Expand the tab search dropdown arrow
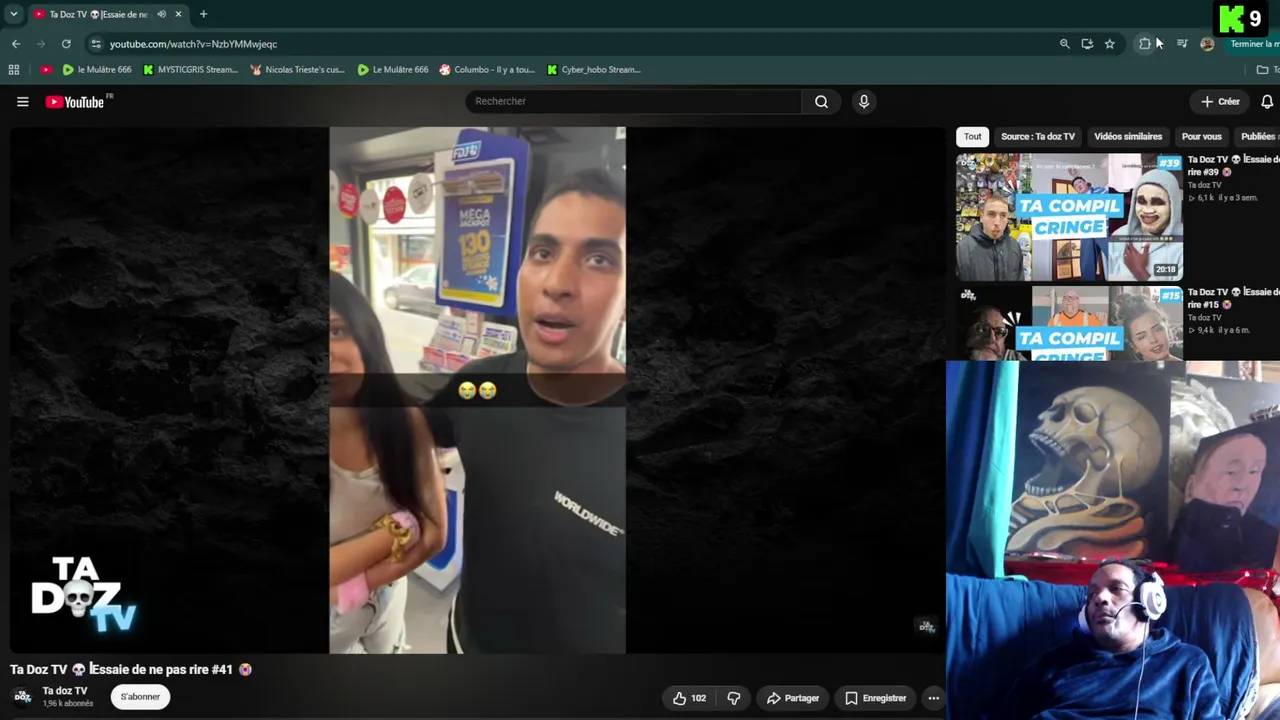This screenshot has width=1280, height=720. (14, 14)
